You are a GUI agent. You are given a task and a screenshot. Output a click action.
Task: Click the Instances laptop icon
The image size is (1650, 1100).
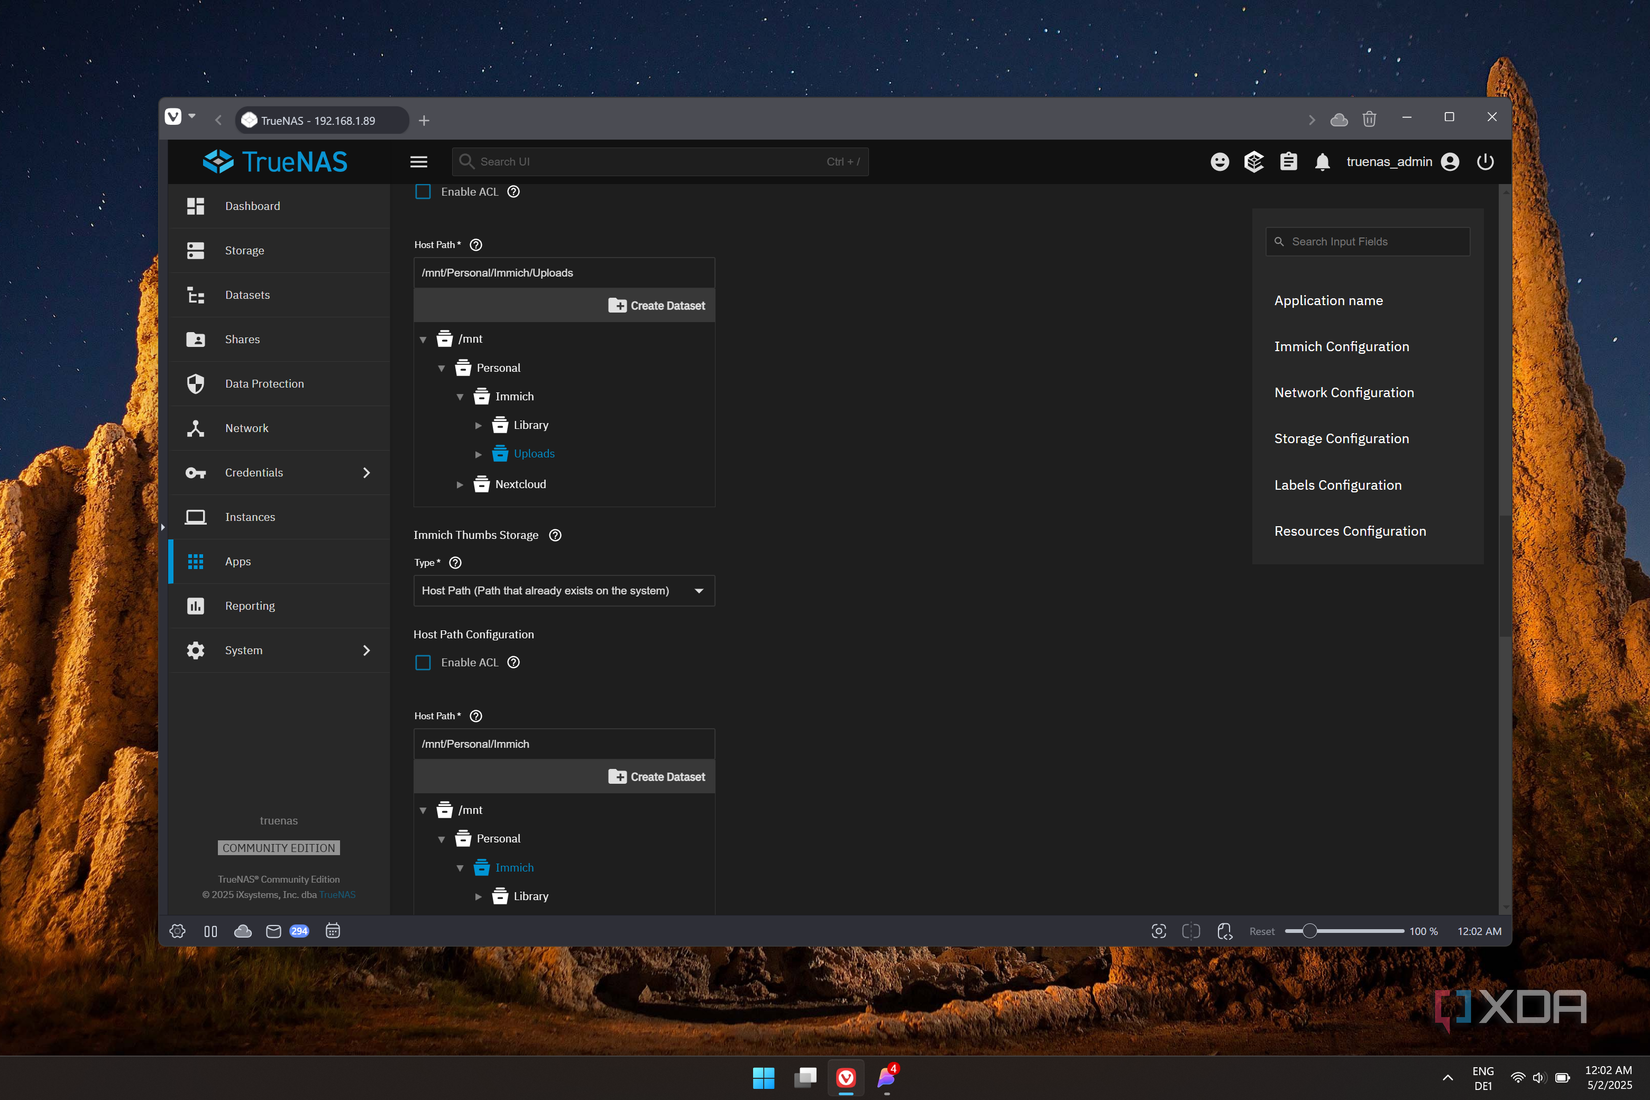[x=196, y=517]
